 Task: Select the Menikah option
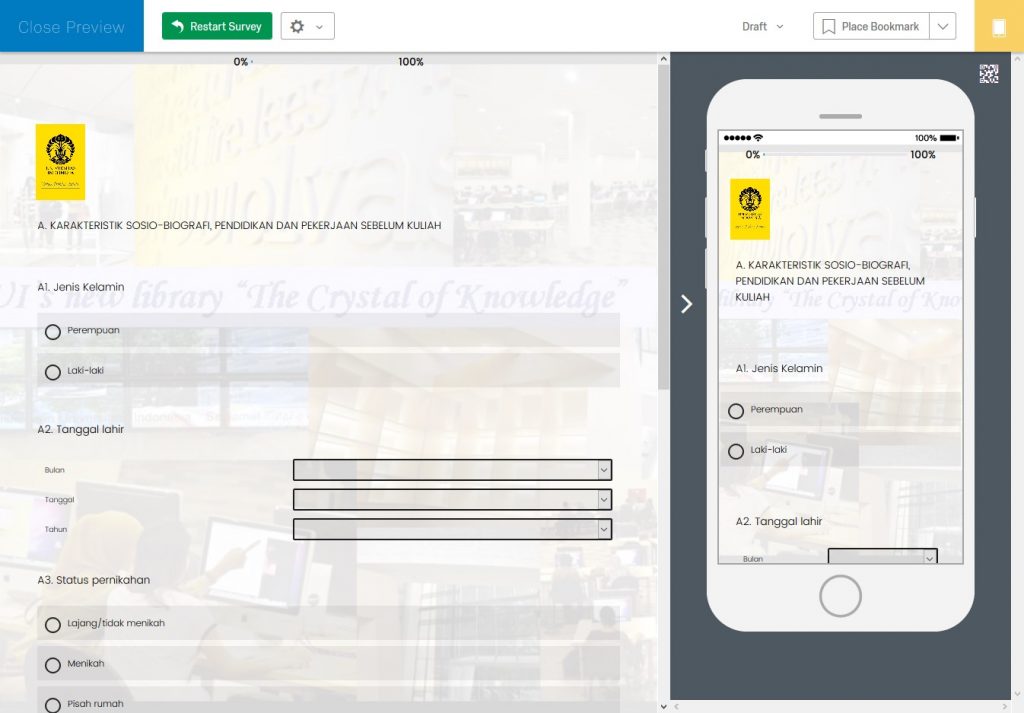(328, 664)
